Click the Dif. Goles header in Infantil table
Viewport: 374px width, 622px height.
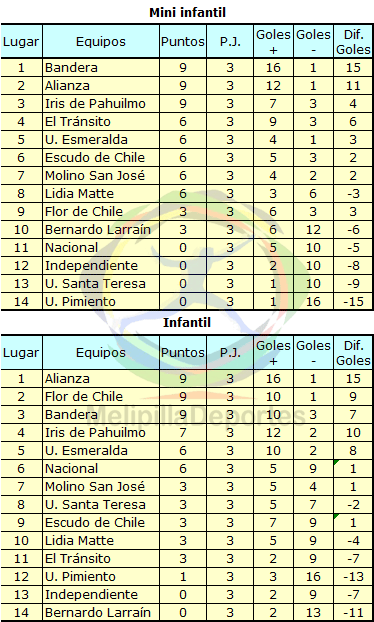click(353, 353)
